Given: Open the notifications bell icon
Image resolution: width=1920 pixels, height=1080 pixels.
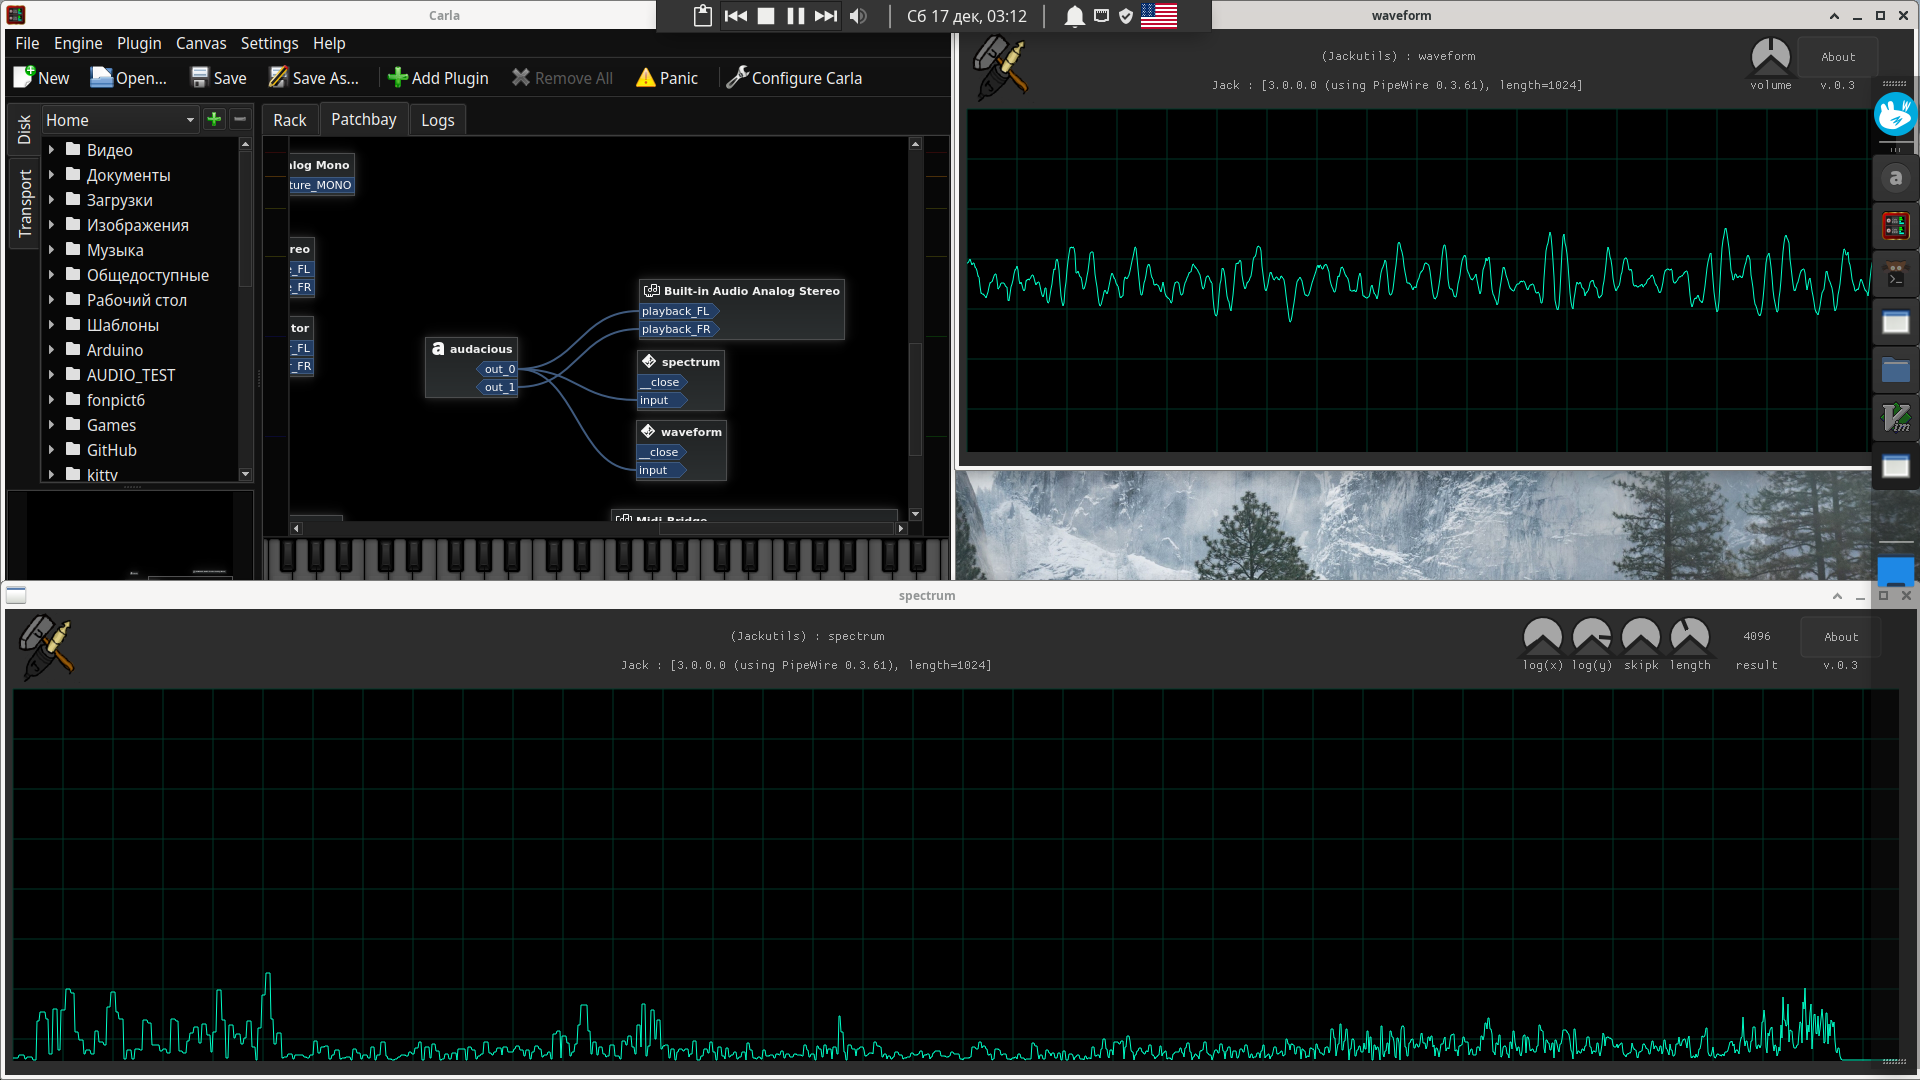Looking at the screenshot, I should tap(1074, 16).
